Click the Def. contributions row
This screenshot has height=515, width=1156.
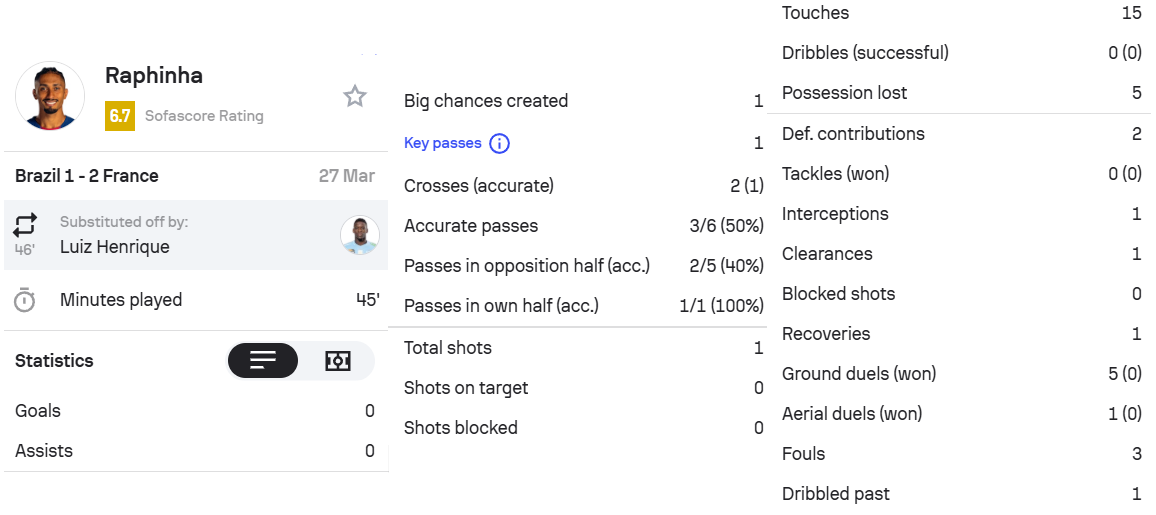pos(961,134)
